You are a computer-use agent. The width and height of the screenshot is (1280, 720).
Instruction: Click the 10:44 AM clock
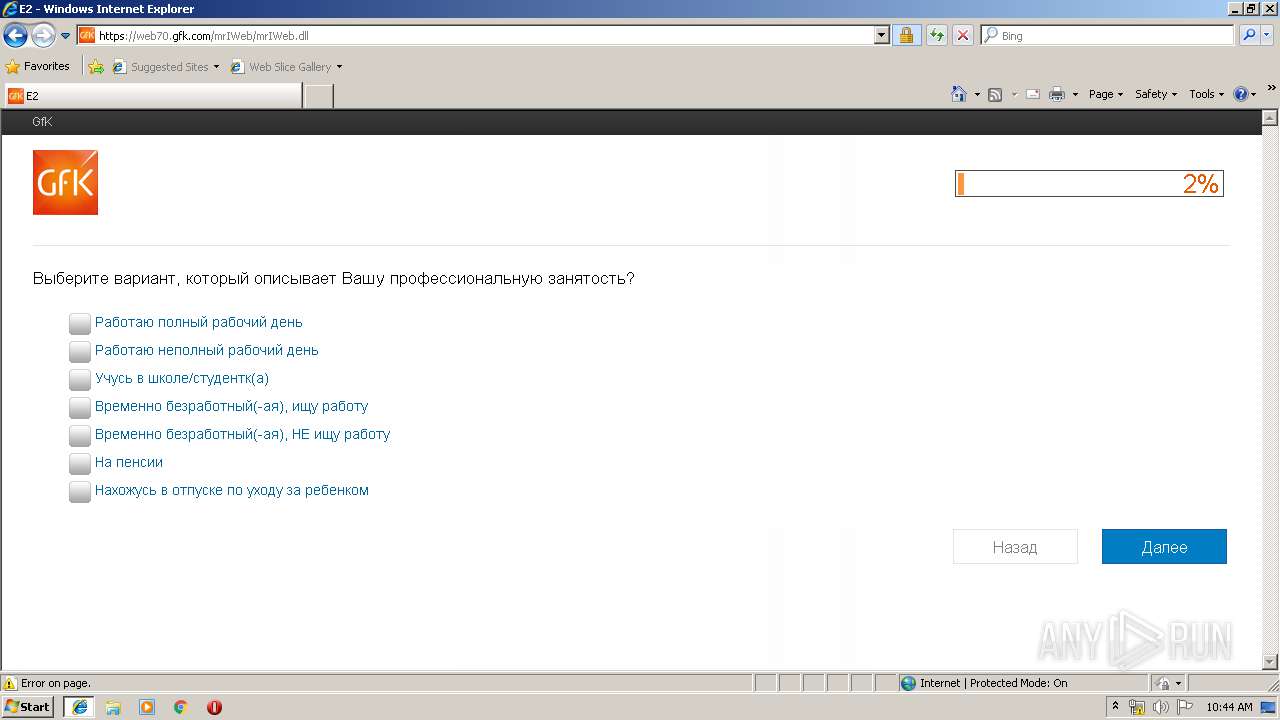(x=1229, y=707)
